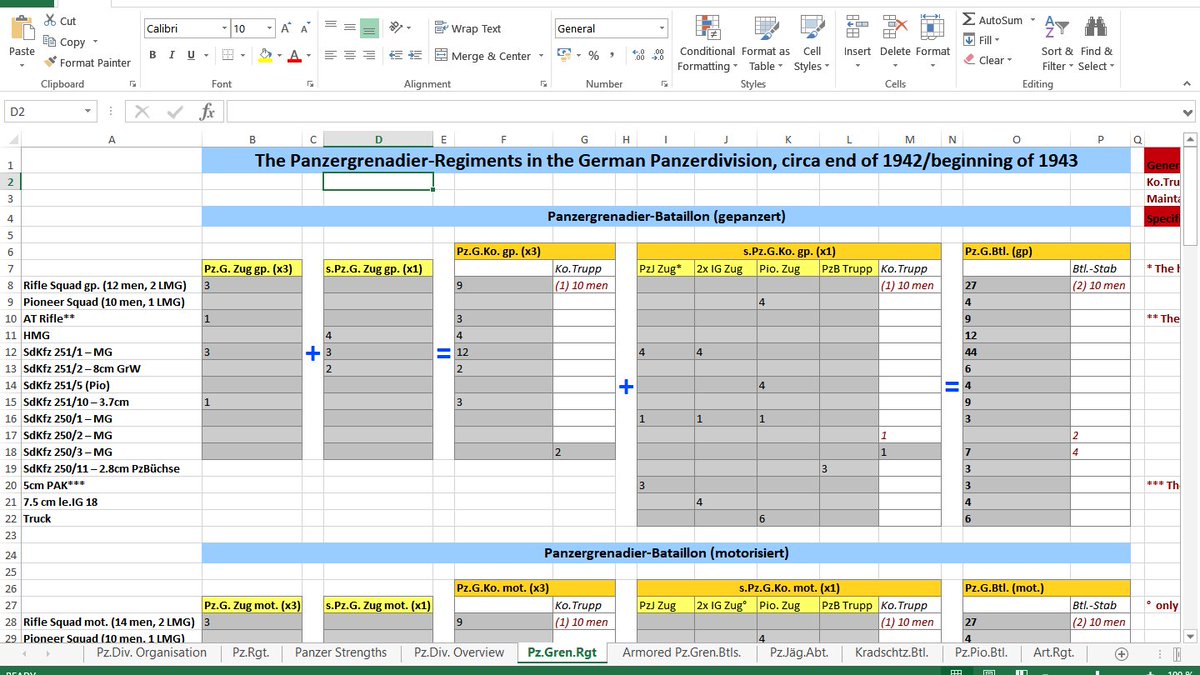Apply percent style format
The width and height of the screenshot is (1200, 675).
pyautogui.click(x=593, y=56)
